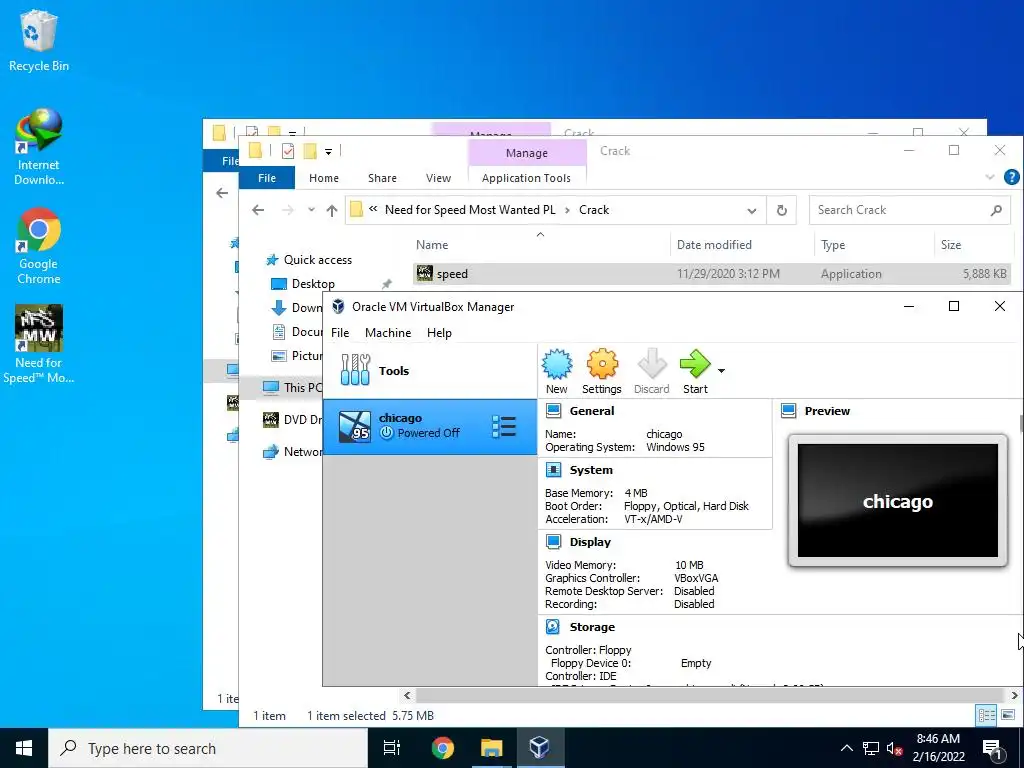Screen dimensions: 1024x768
Task: Click the chicago preview thumbnail
Action: 897,501
